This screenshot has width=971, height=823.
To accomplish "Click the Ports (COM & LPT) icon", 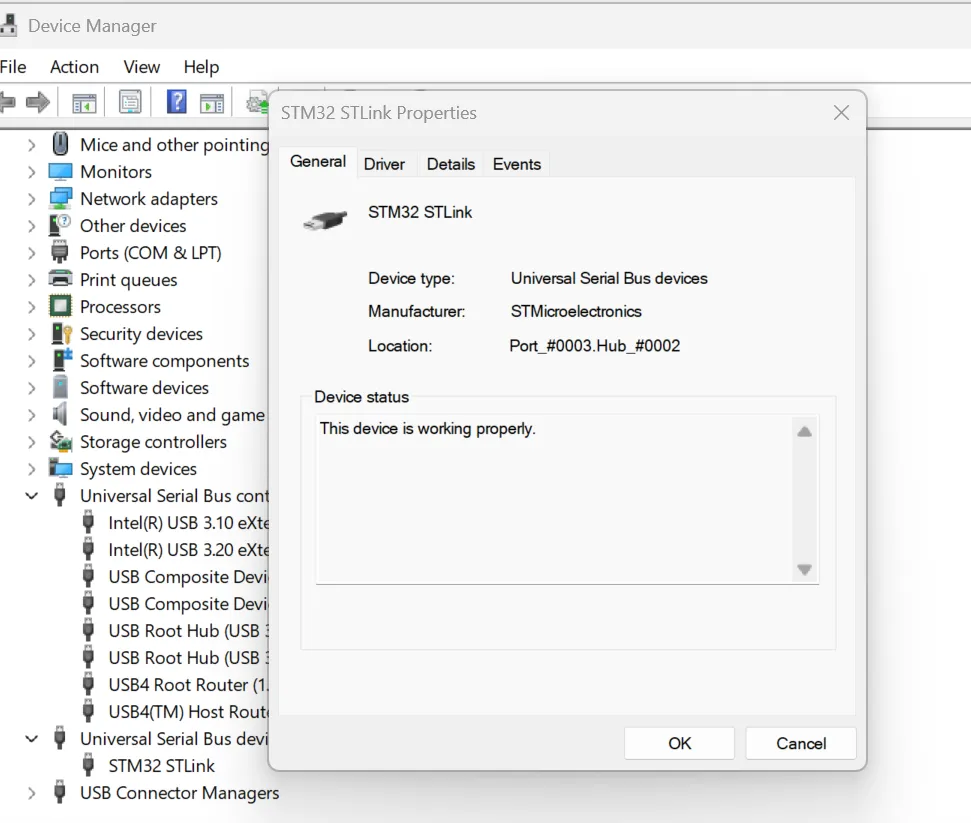I will click(x=60, y=253).
